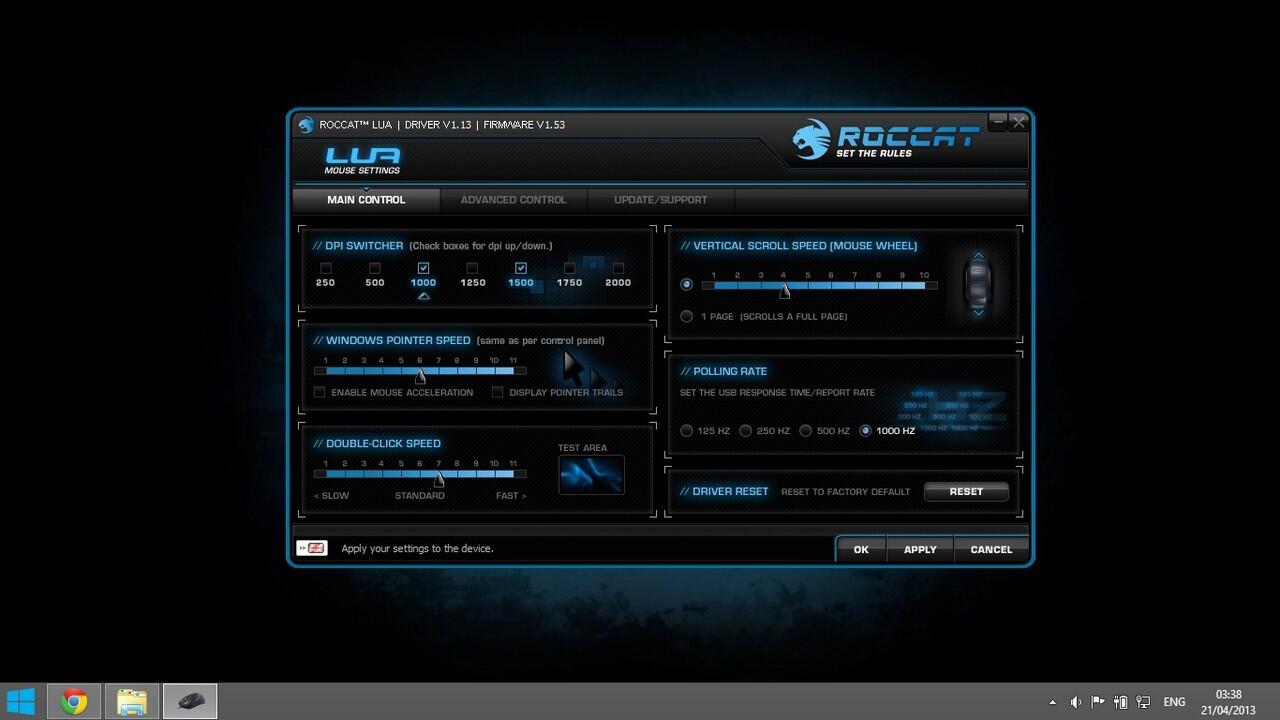This screenshot has height=720, width=1280.
Task: Switch to Main Control tab
Action: coord(366,200)
